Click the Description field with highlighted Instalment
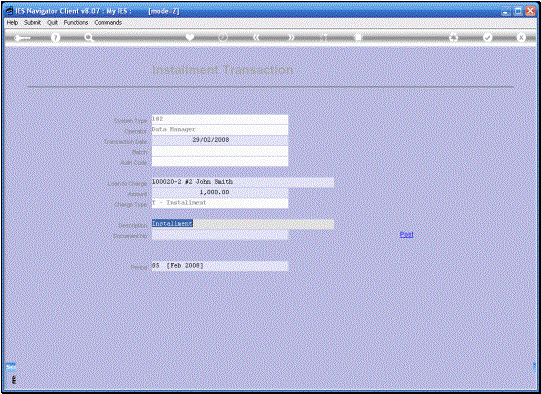This screenshot has width=541, height=394. [243, 224]
